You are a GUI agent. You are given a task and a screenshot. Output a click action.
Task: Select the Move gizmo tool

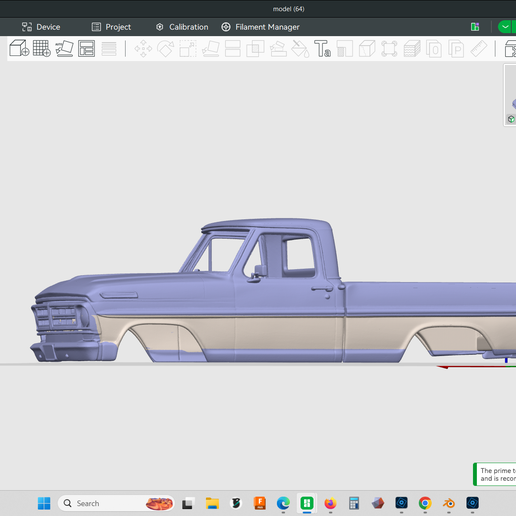pos(143,49)
